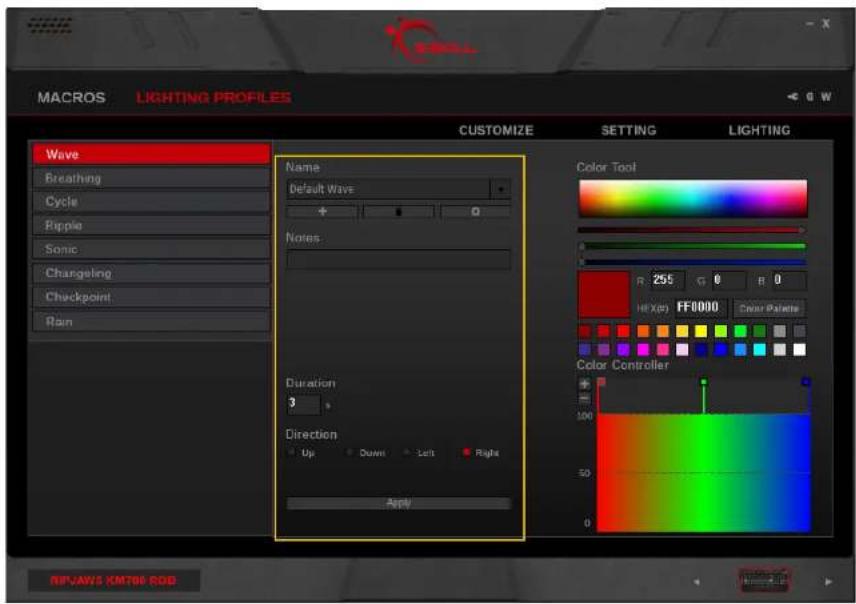856x604 pixels.
Task: Click the Apply button
Action: [x=399, y=503]
